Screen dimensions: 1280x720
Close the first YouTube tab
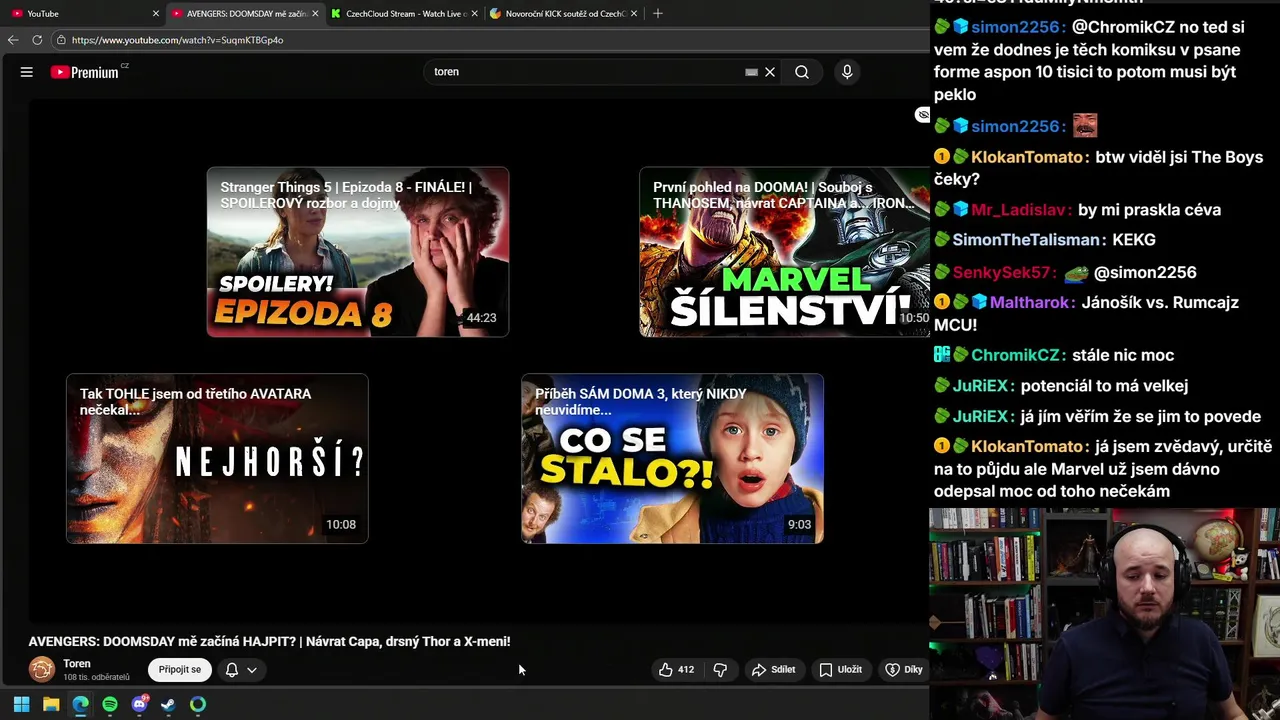pyautogui.click(x=156, y=14)
